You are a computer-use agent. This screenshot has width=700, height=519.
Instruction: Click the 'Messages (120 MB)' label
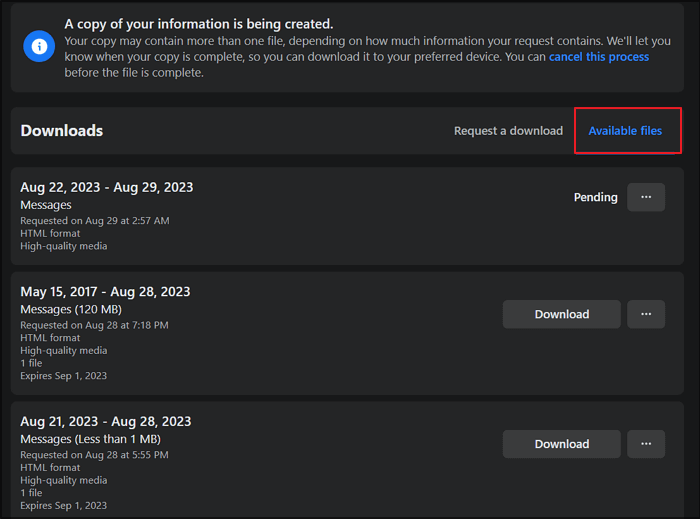coord(71,310)
